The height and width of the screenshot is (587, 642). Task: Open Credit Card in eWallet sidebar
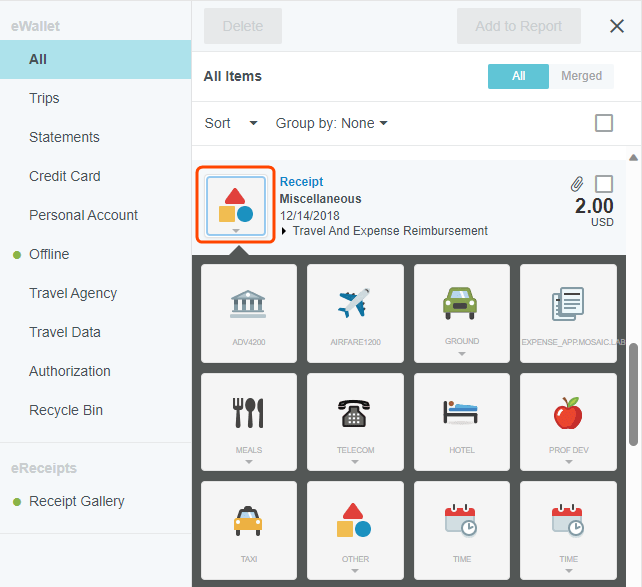click(65, 176)
